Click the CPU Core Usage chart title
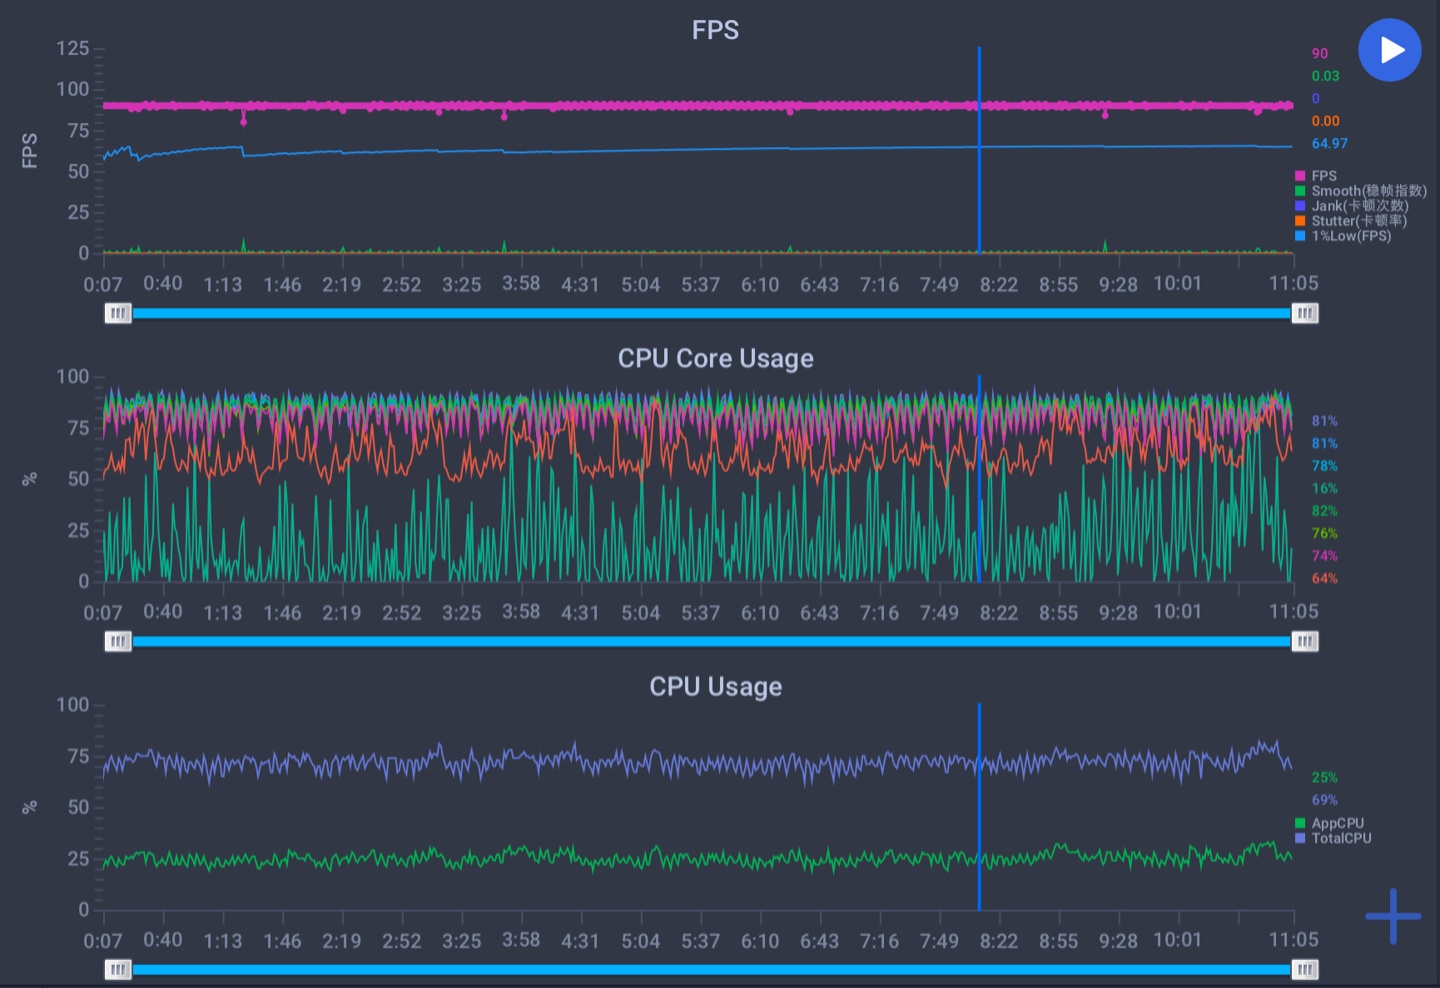 pyautogui.click(x=715, y=358)
